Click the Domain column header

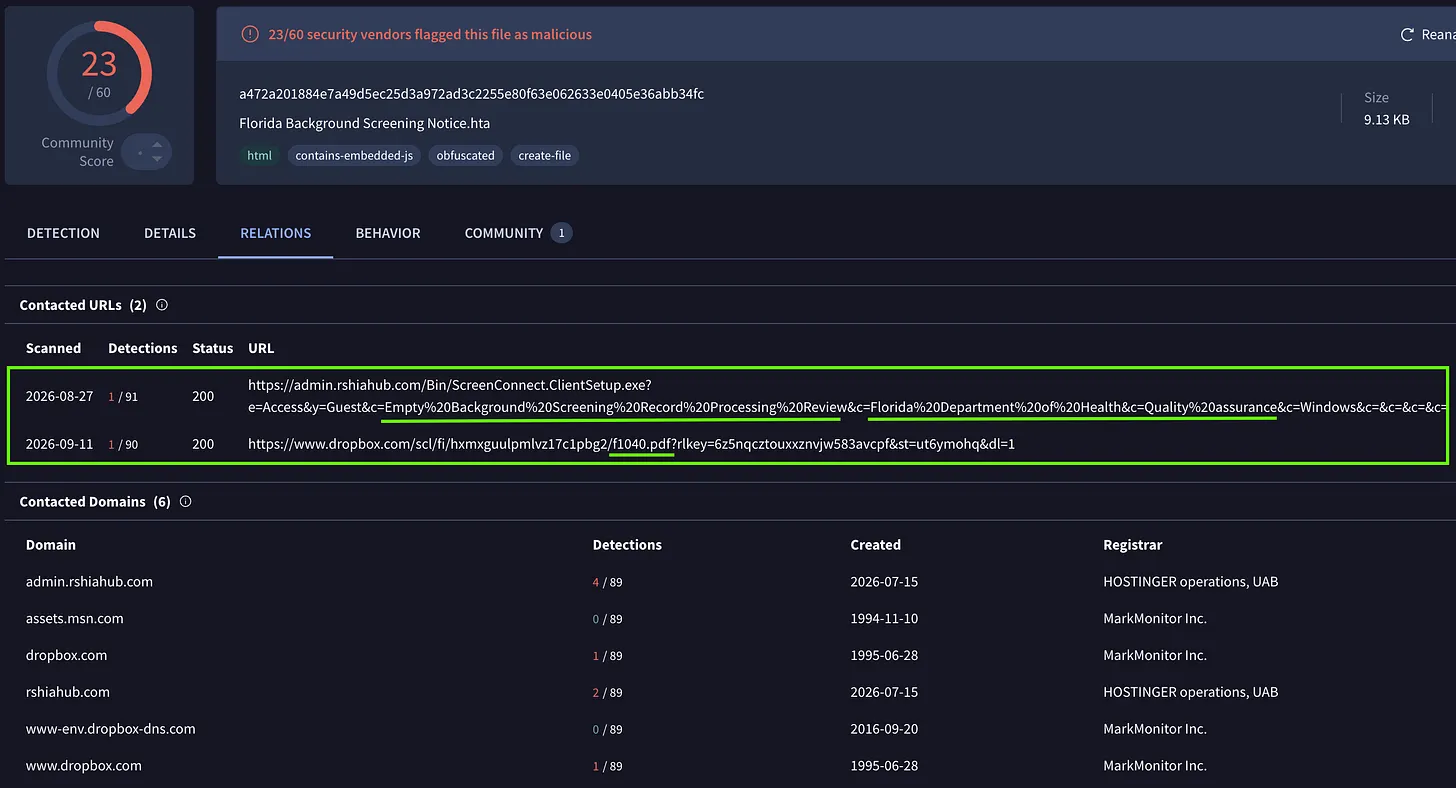(x=51, y=545)
